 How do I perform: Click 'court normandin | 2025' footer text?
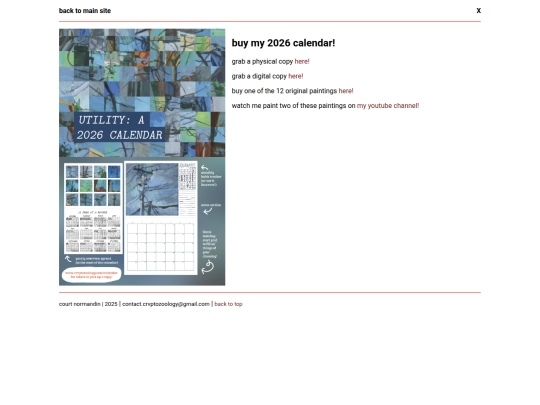(88, 304)
